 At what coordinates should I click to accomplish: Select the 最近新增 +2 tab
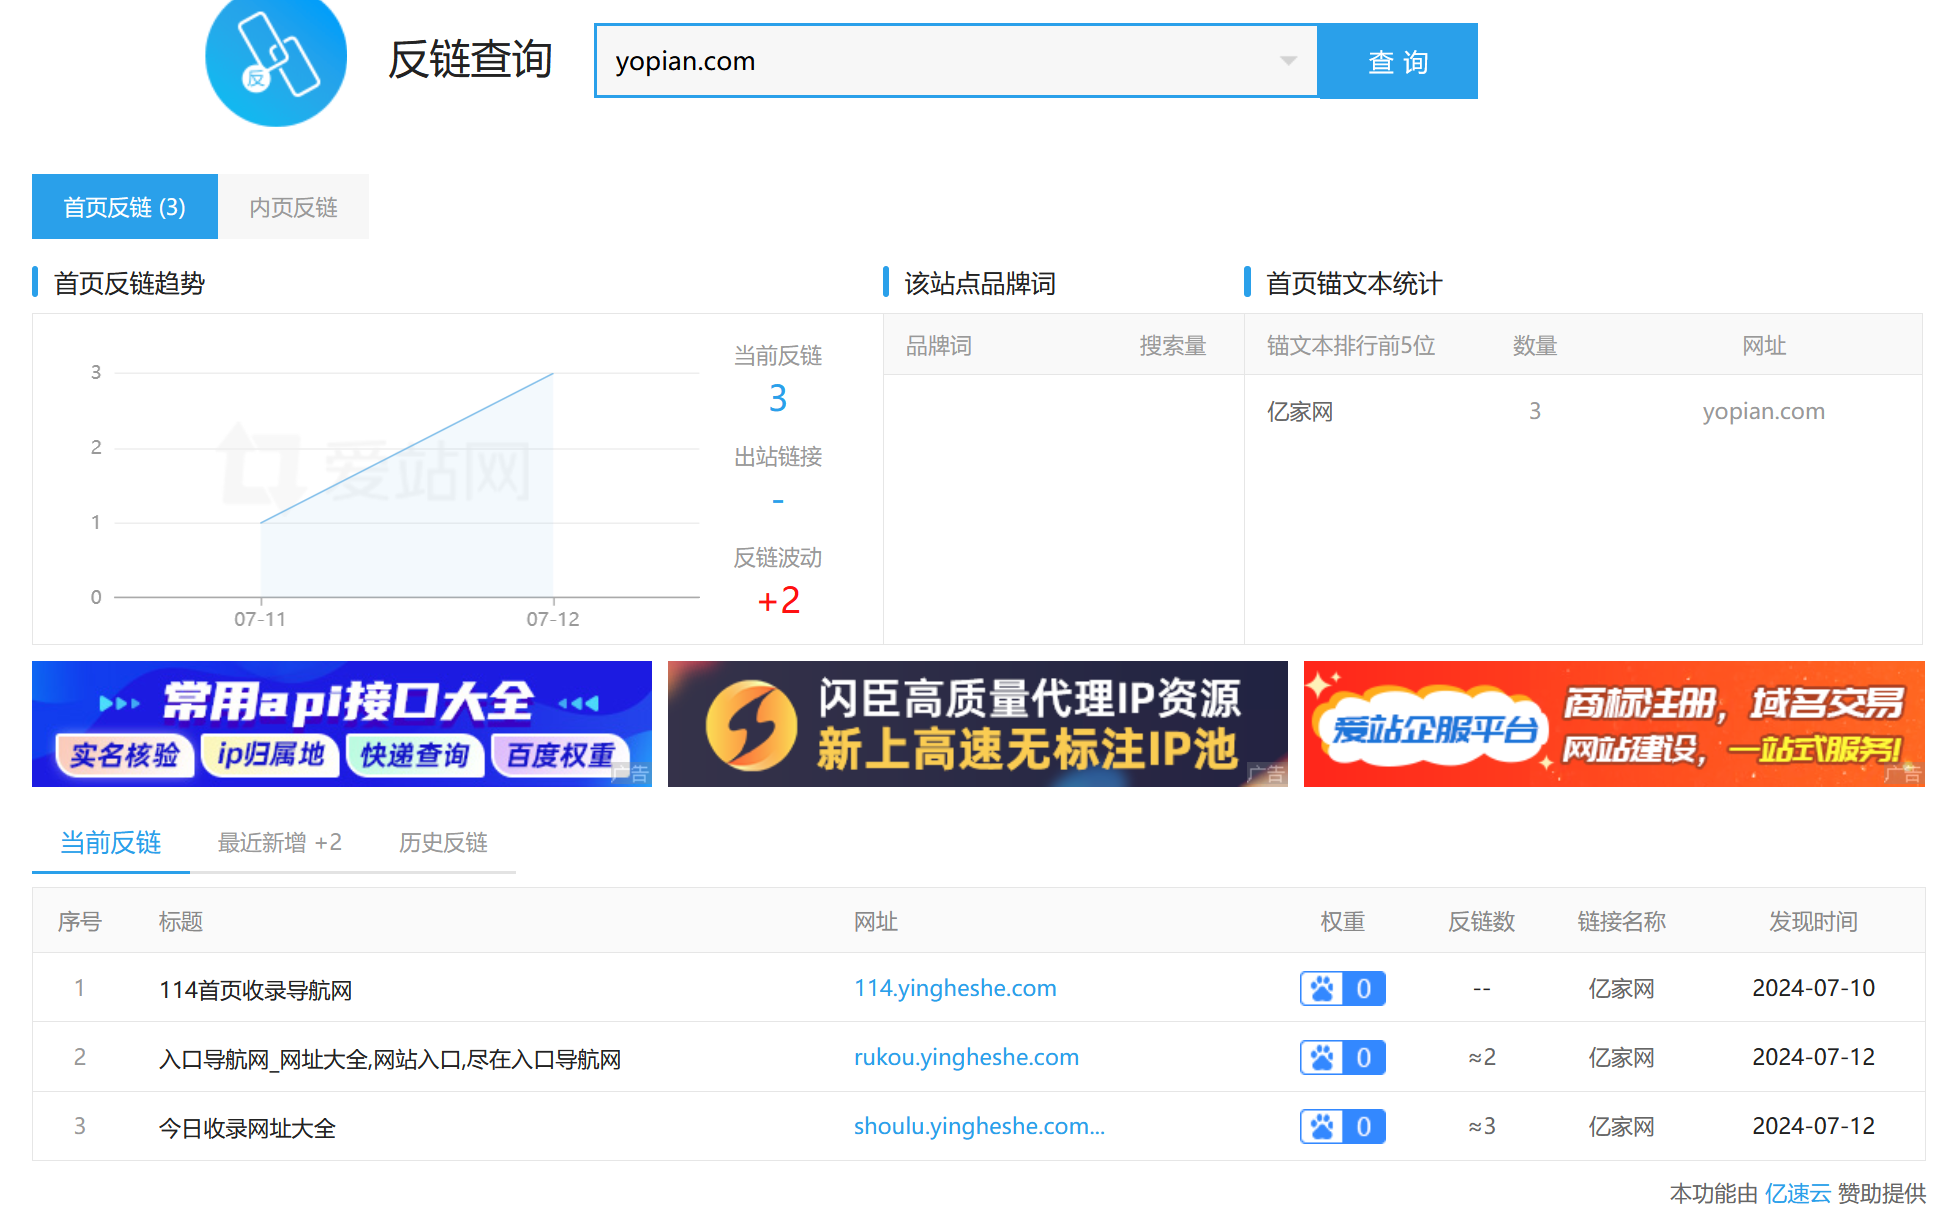pos(280,843)
